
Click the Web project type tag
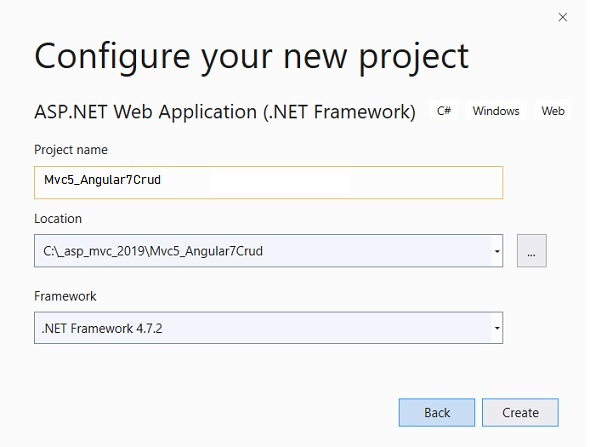(553, 111)
